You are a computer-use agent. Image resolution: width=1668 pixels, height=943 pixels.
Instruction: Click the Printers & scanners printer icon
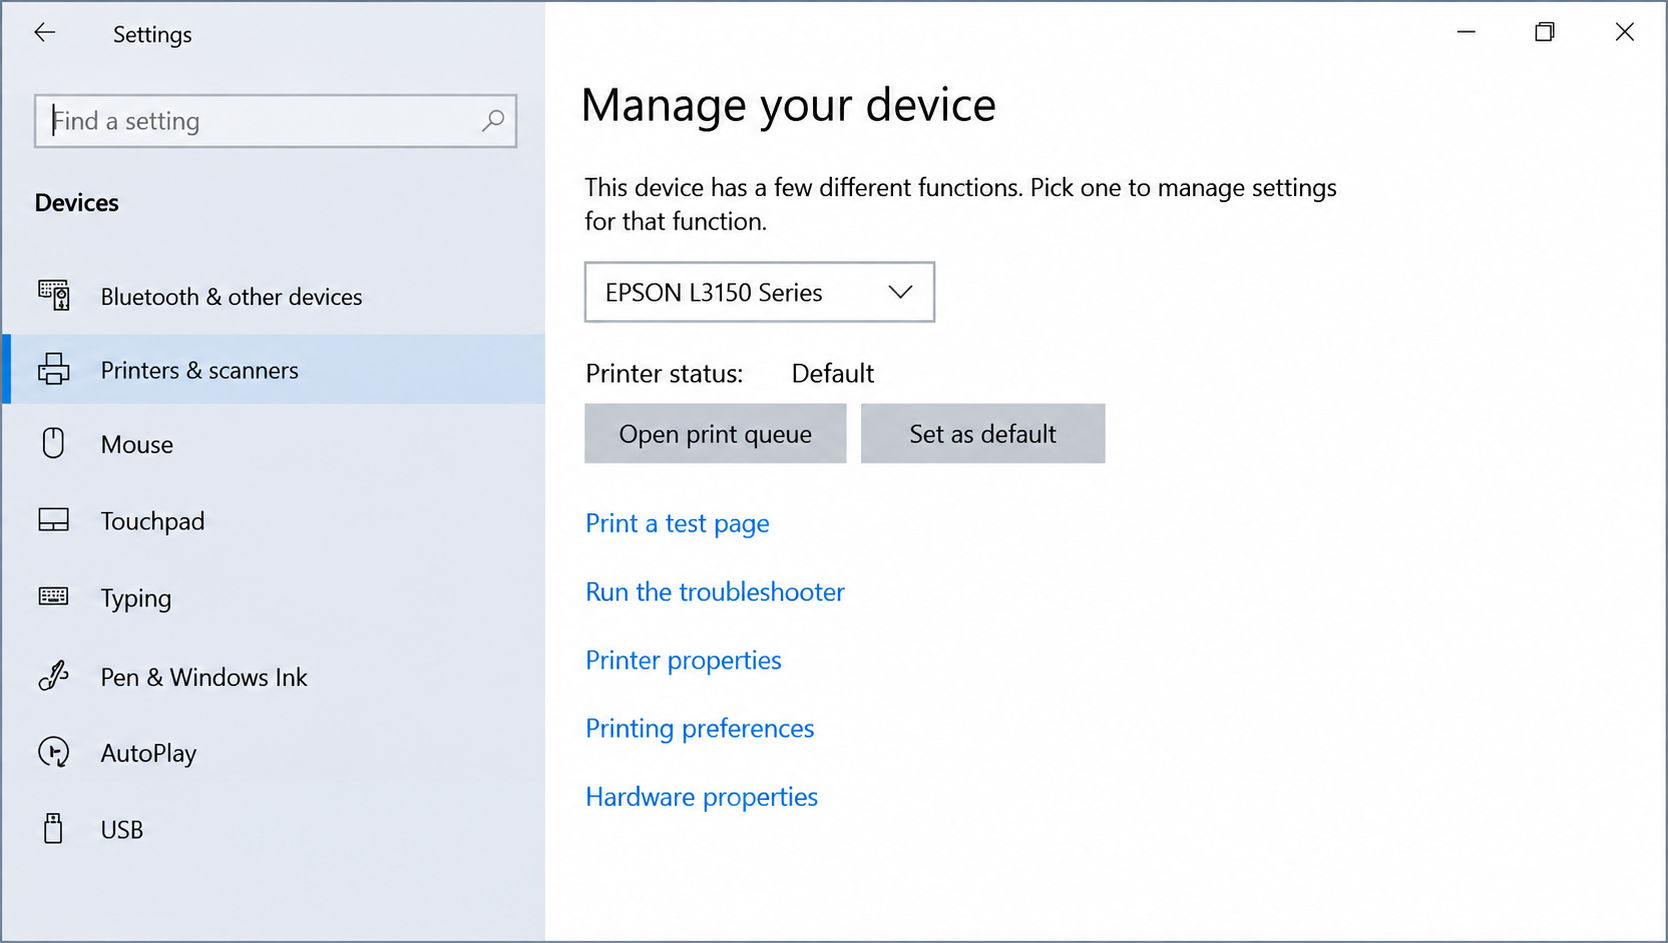(x=54, y=370)
